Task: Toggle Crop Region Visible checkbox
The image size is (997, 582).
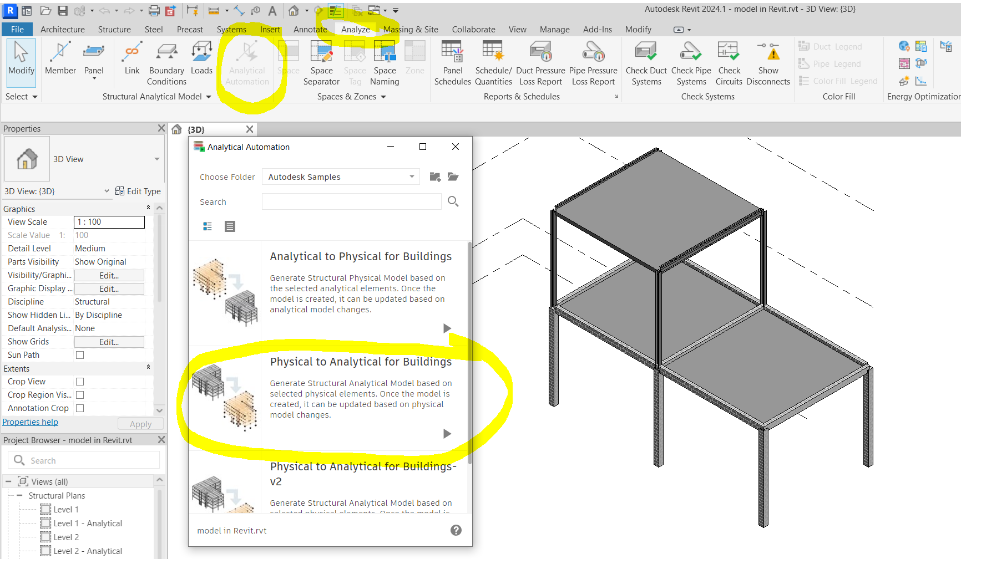Action: [80, 395]
